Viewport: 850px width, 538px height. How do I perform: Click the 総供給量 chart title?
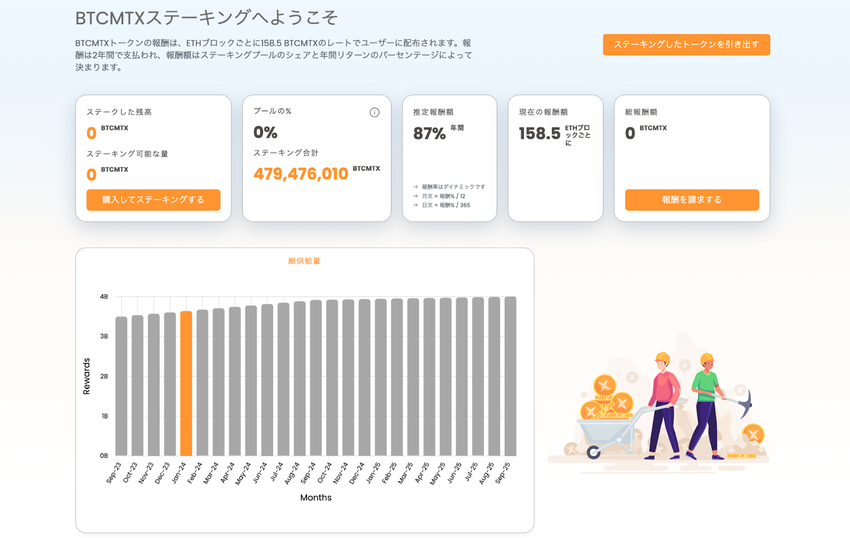point(304,261)
